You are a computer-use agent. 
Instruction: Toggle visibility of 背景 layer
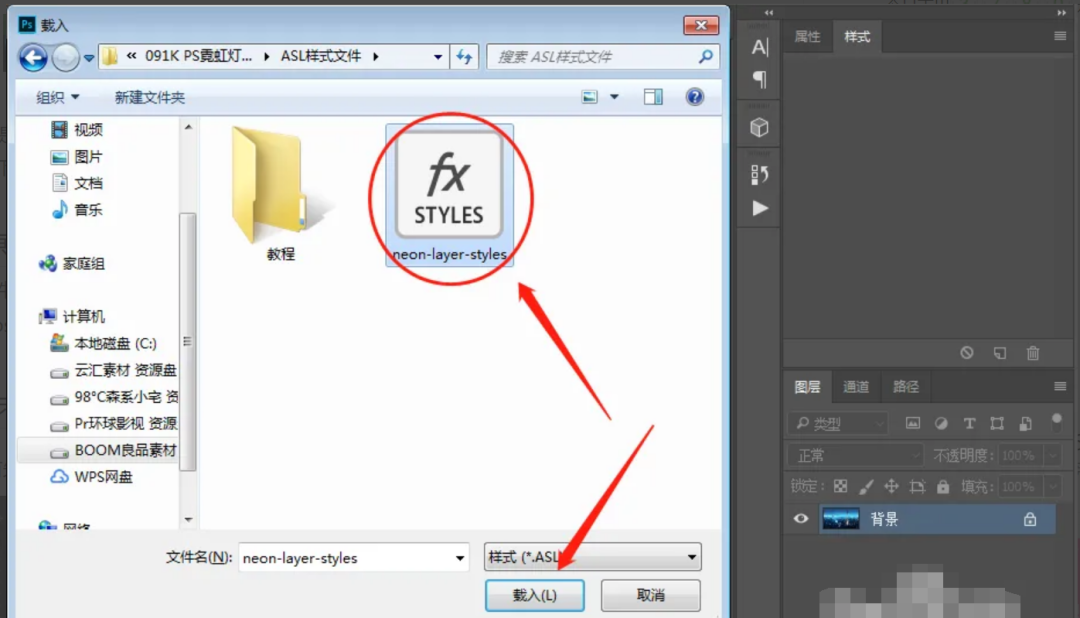800,519
